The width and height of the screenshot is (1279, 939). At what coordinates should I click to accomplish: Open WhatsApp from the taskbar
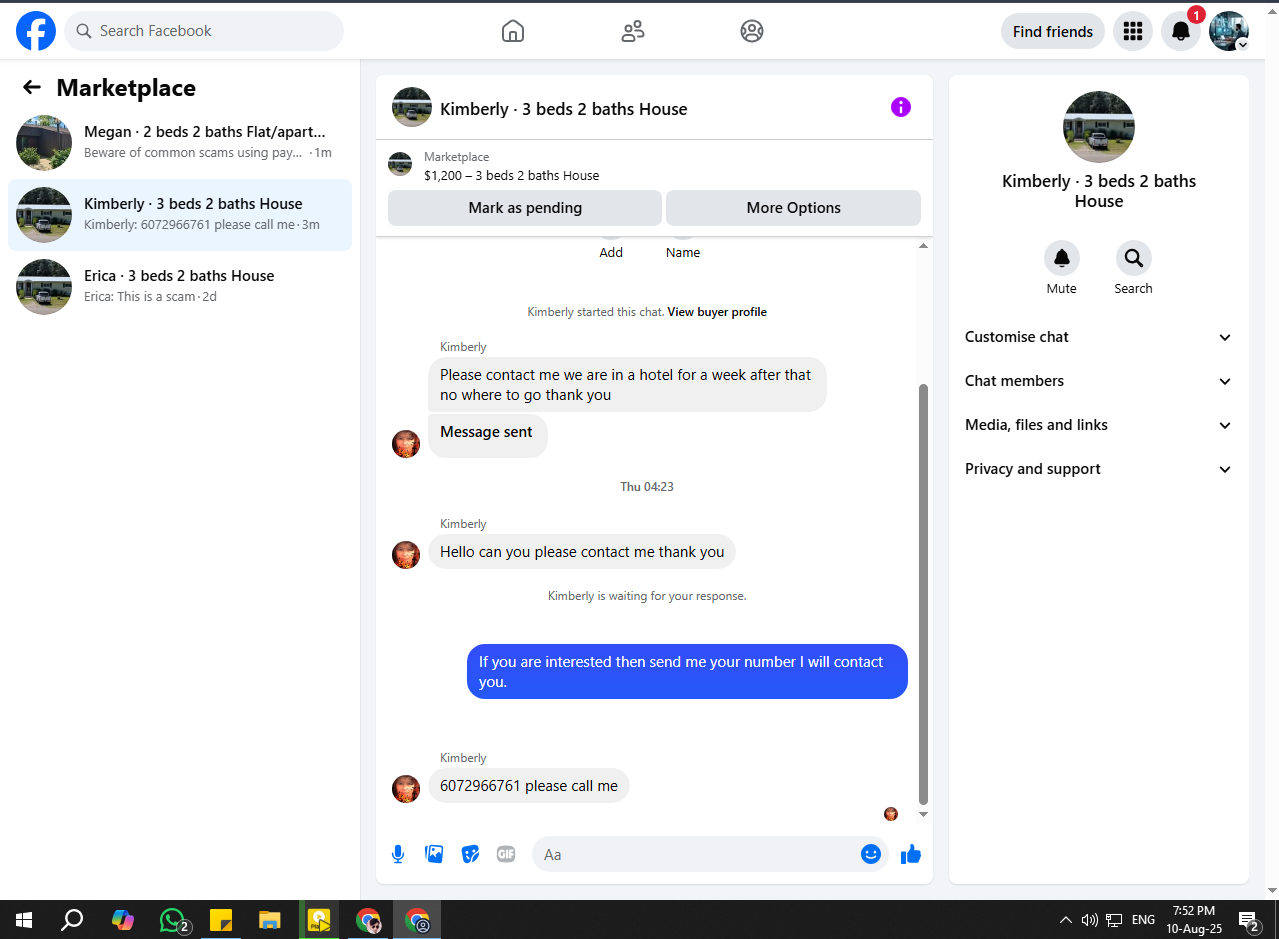(x=173, y=920)
